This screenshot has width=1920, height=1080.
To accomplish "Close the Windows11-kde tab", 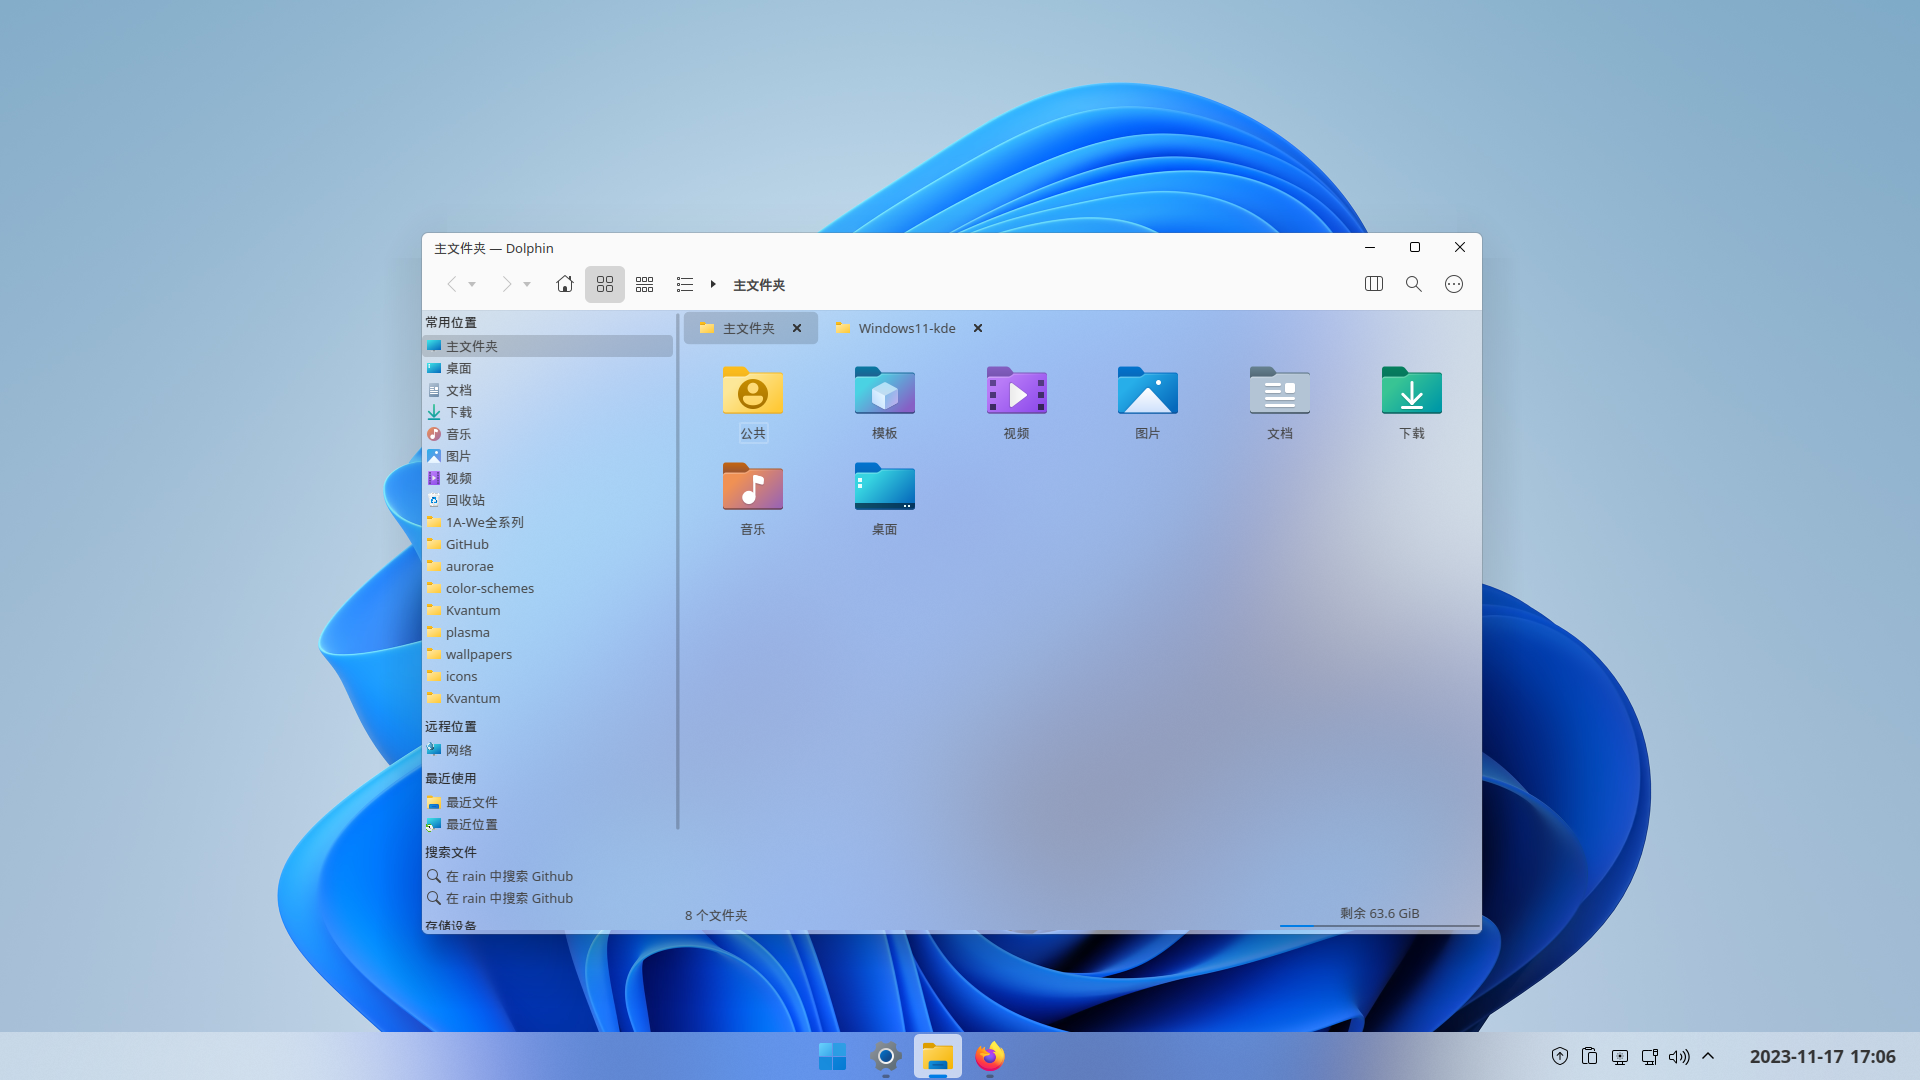I will tap(978, 328).
